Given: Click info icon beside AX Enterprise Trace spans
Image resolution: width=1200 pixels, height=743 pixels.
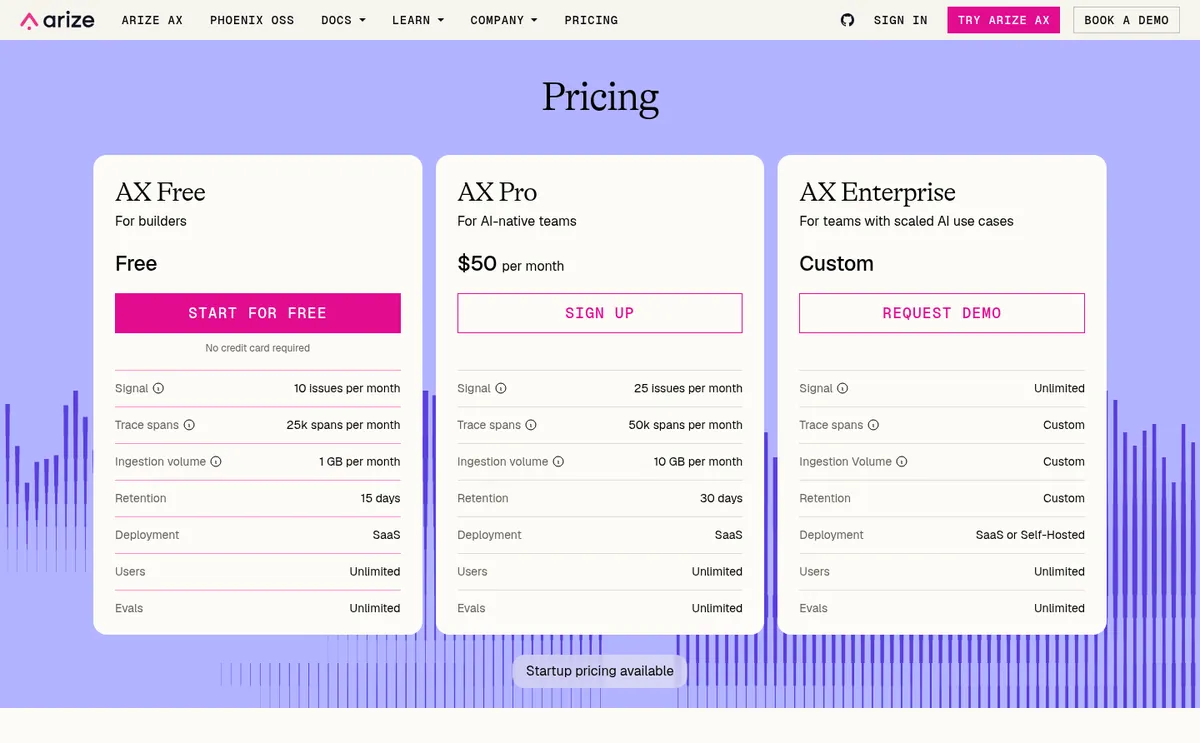Looking at the screenshot, I should click(x=873, y=425).
